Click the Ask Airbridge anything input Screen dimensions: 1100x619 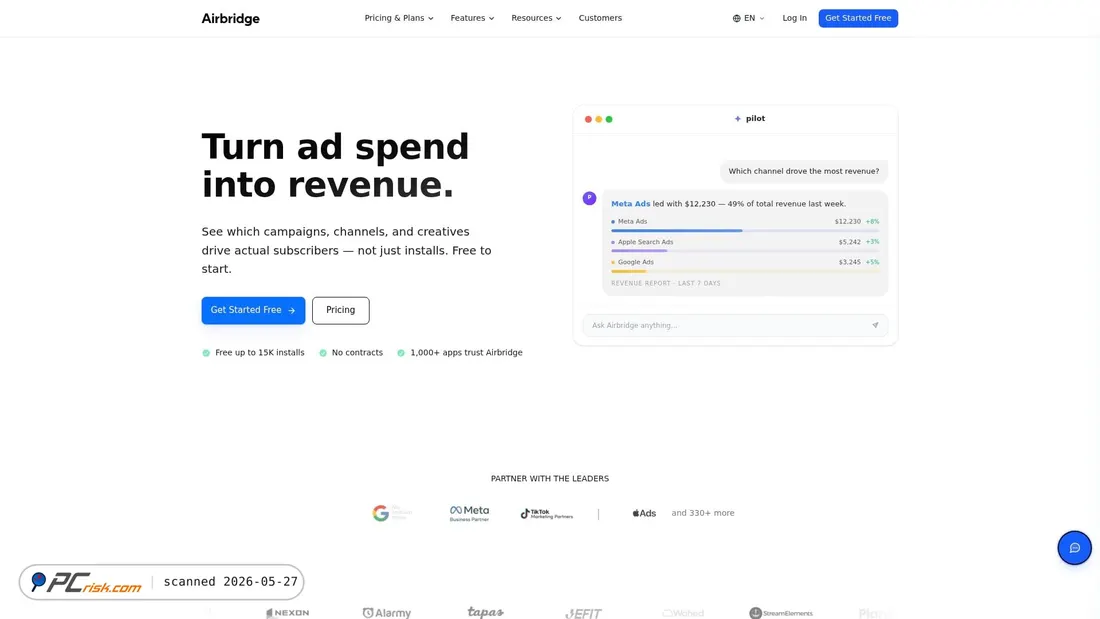(x=735, y=325)
